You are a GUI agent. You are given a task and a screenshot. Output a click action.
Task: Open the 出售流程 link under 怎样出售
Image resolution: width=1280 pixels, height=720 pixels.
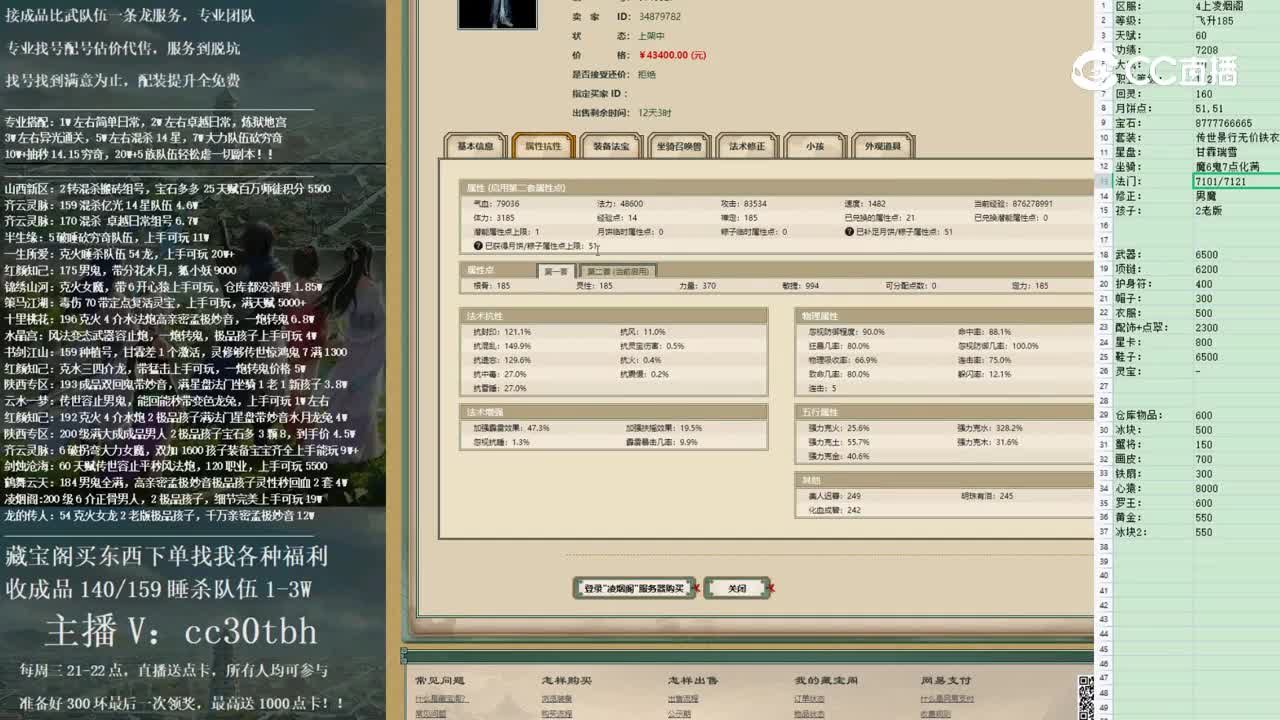(681, 697)
